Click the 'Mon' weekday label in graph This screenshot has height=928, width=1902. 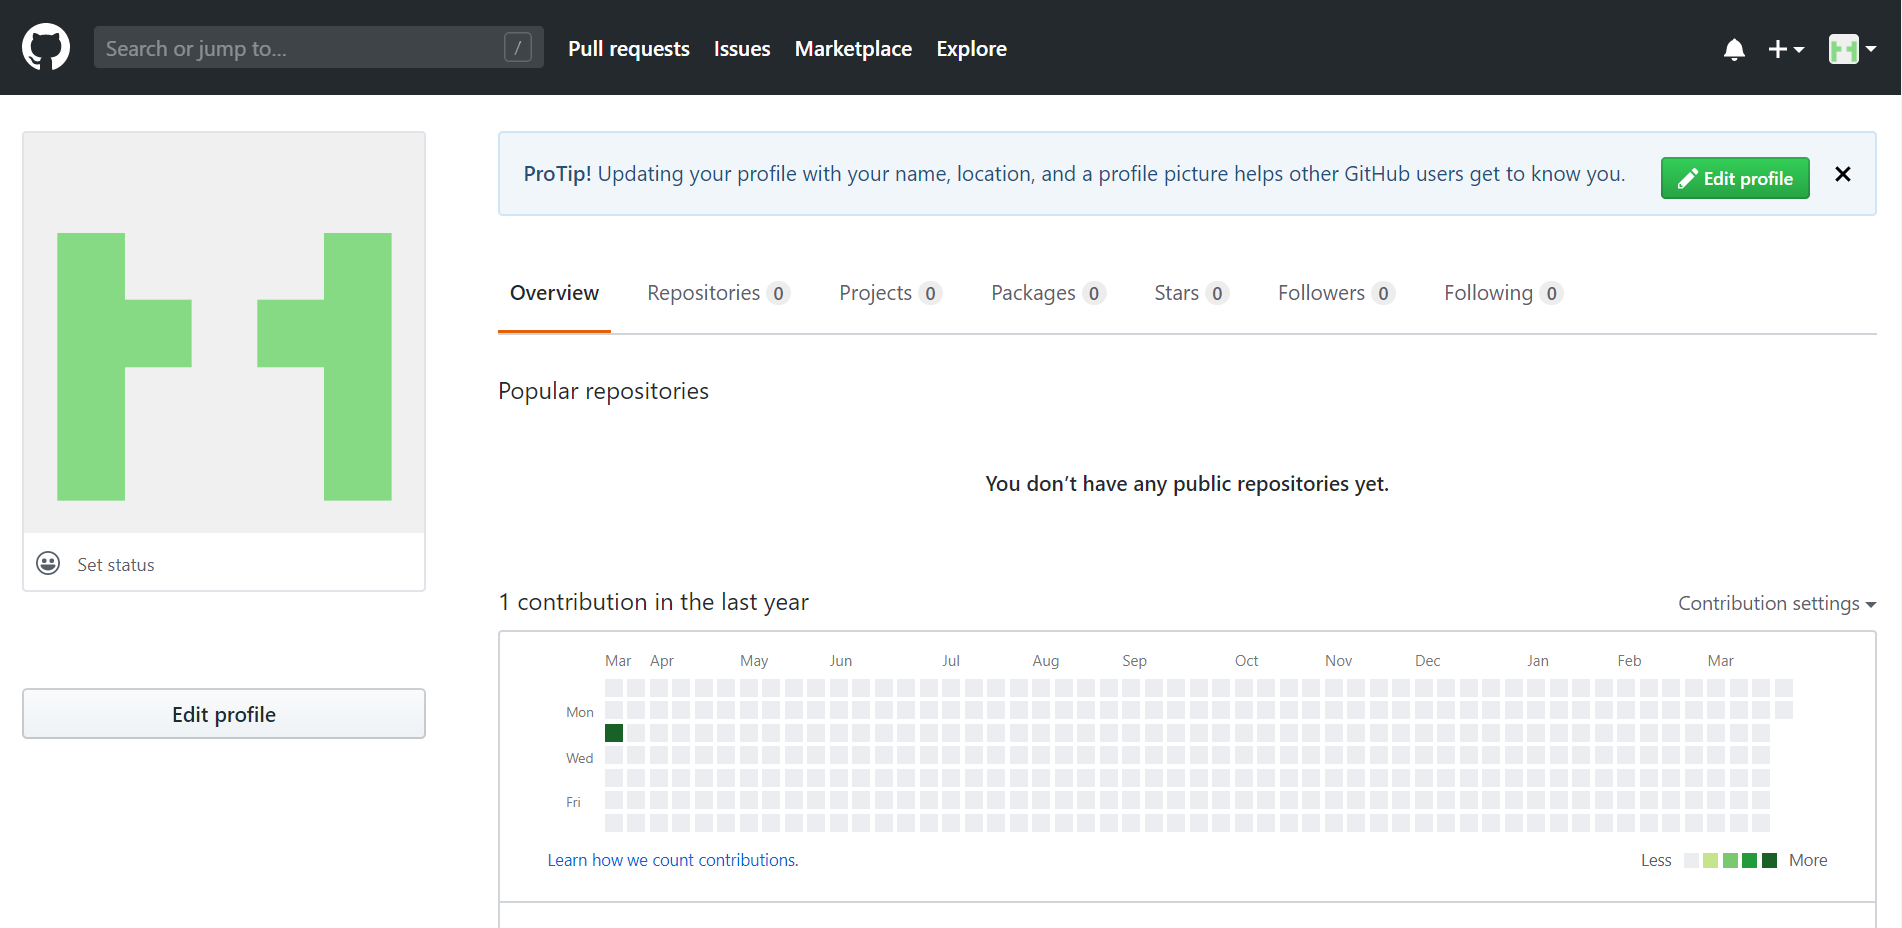tap(580, 712)
